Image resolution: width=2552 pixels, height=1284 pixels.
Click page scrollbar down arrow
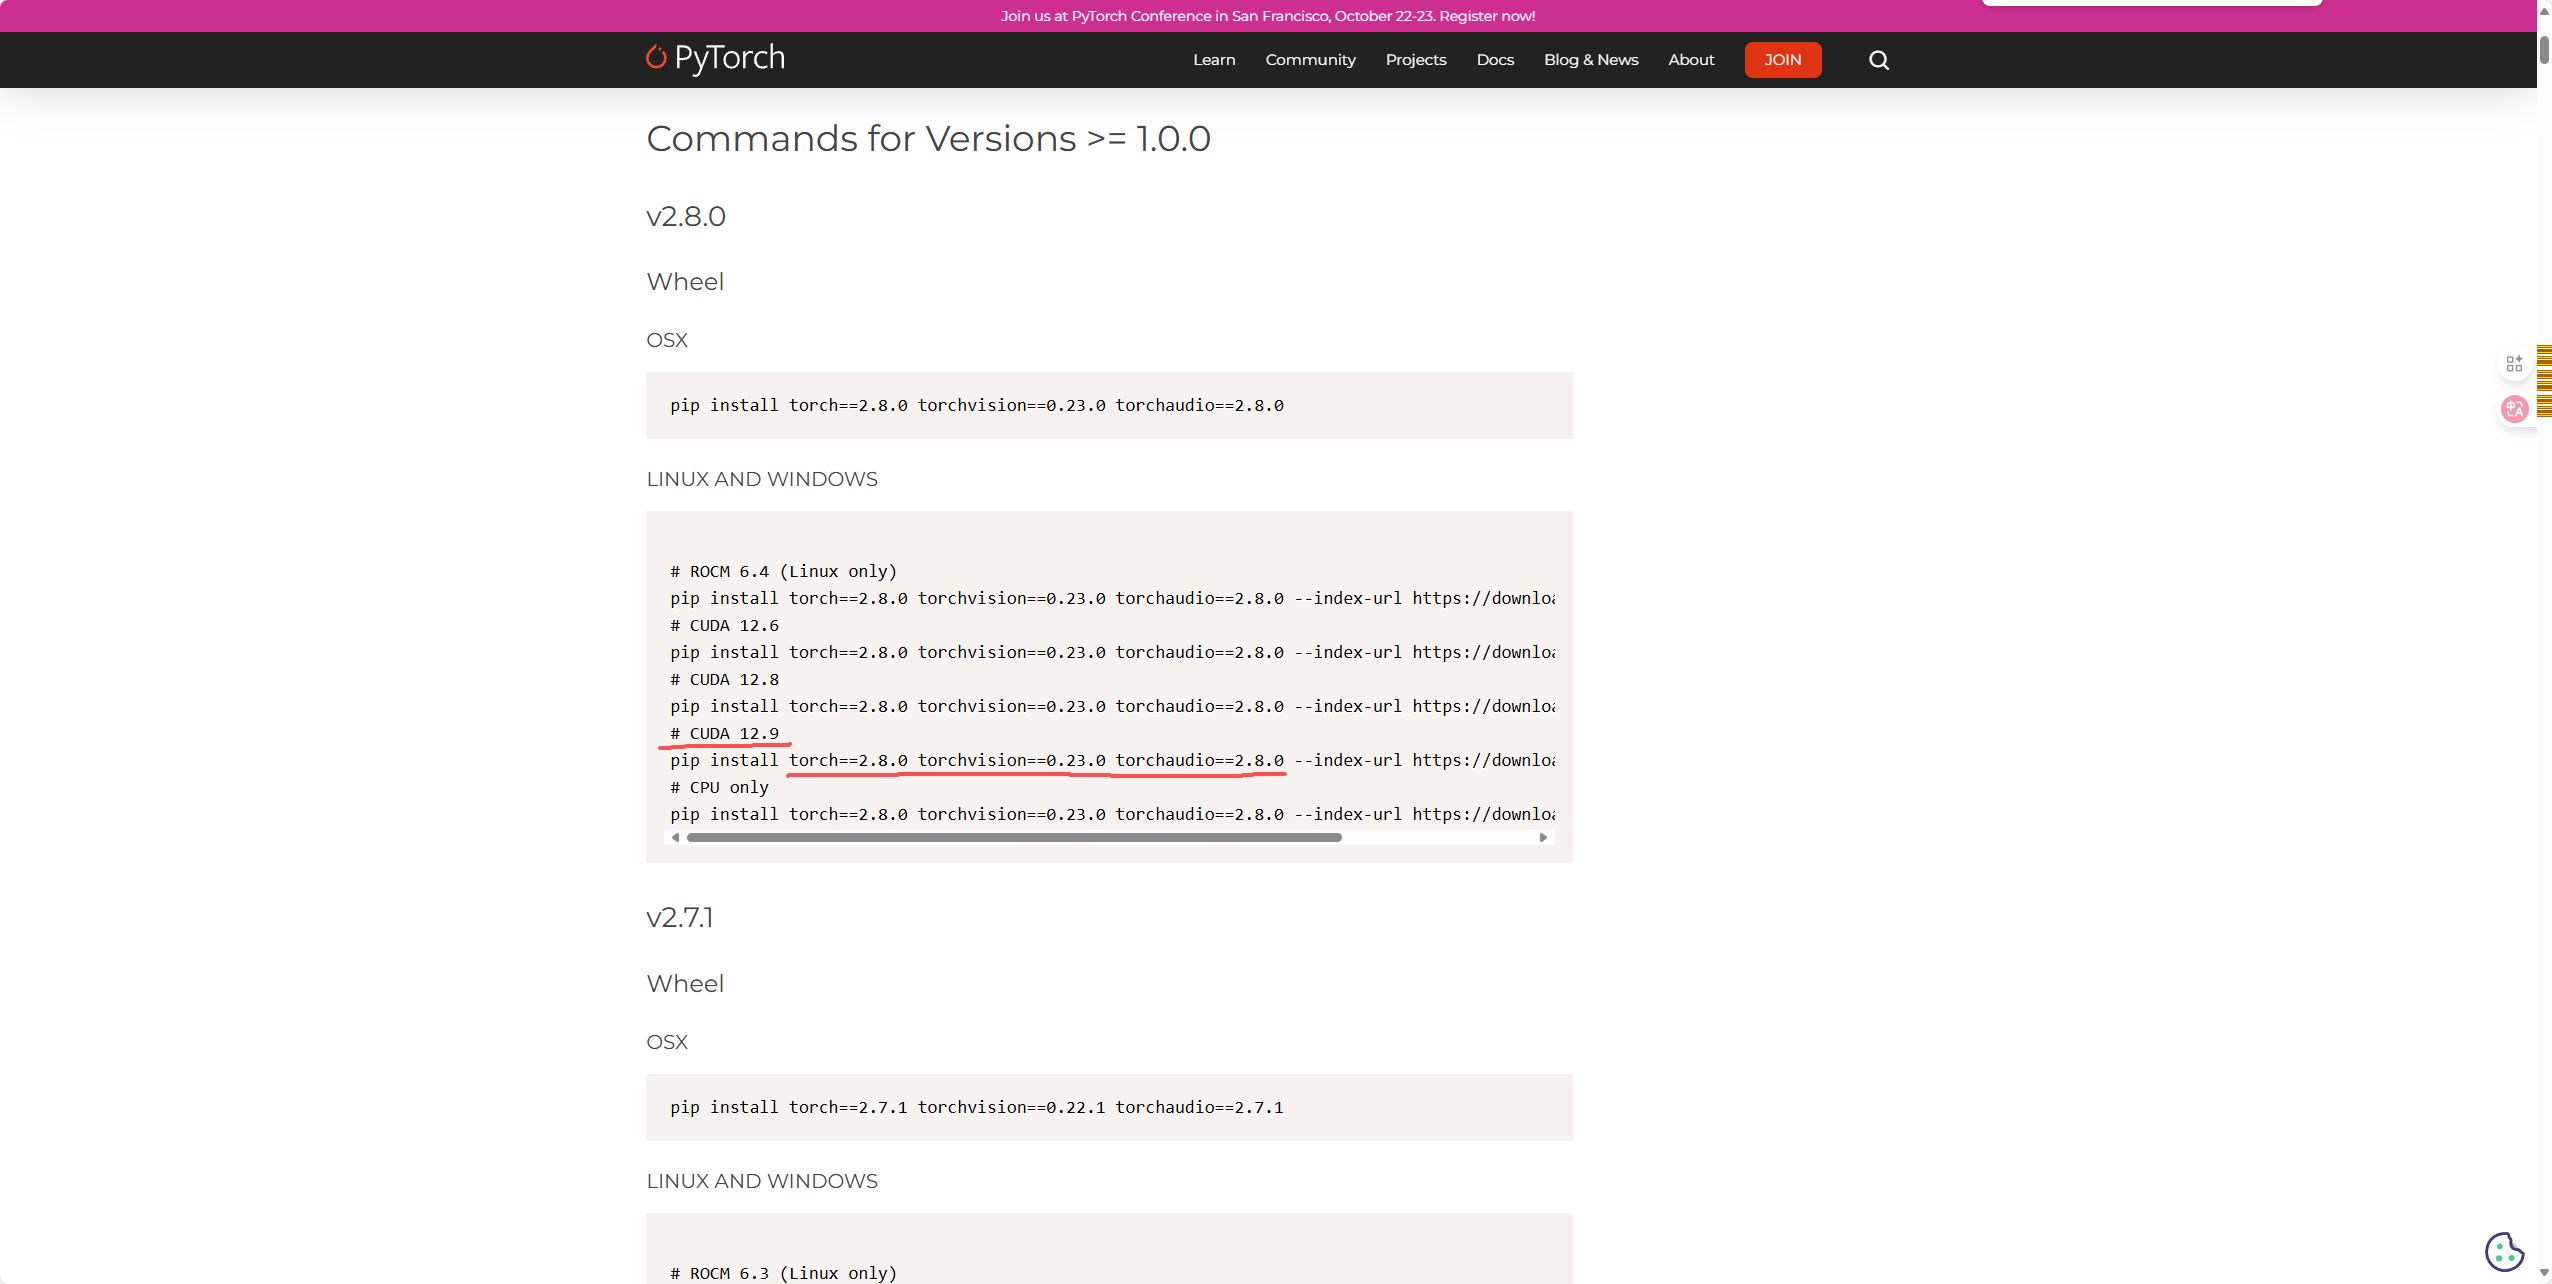point(2544,1274)
